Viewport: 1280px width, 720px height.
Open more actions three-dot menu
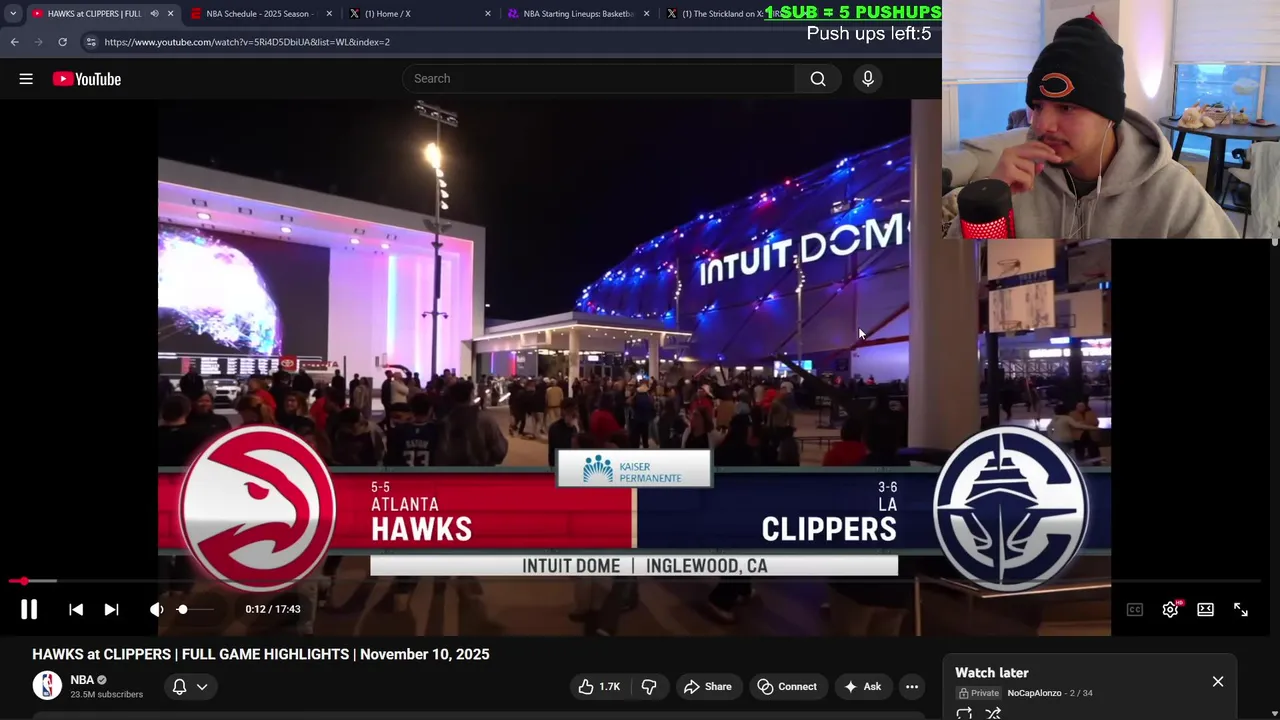pyautogui.click(x=912, y=687)
